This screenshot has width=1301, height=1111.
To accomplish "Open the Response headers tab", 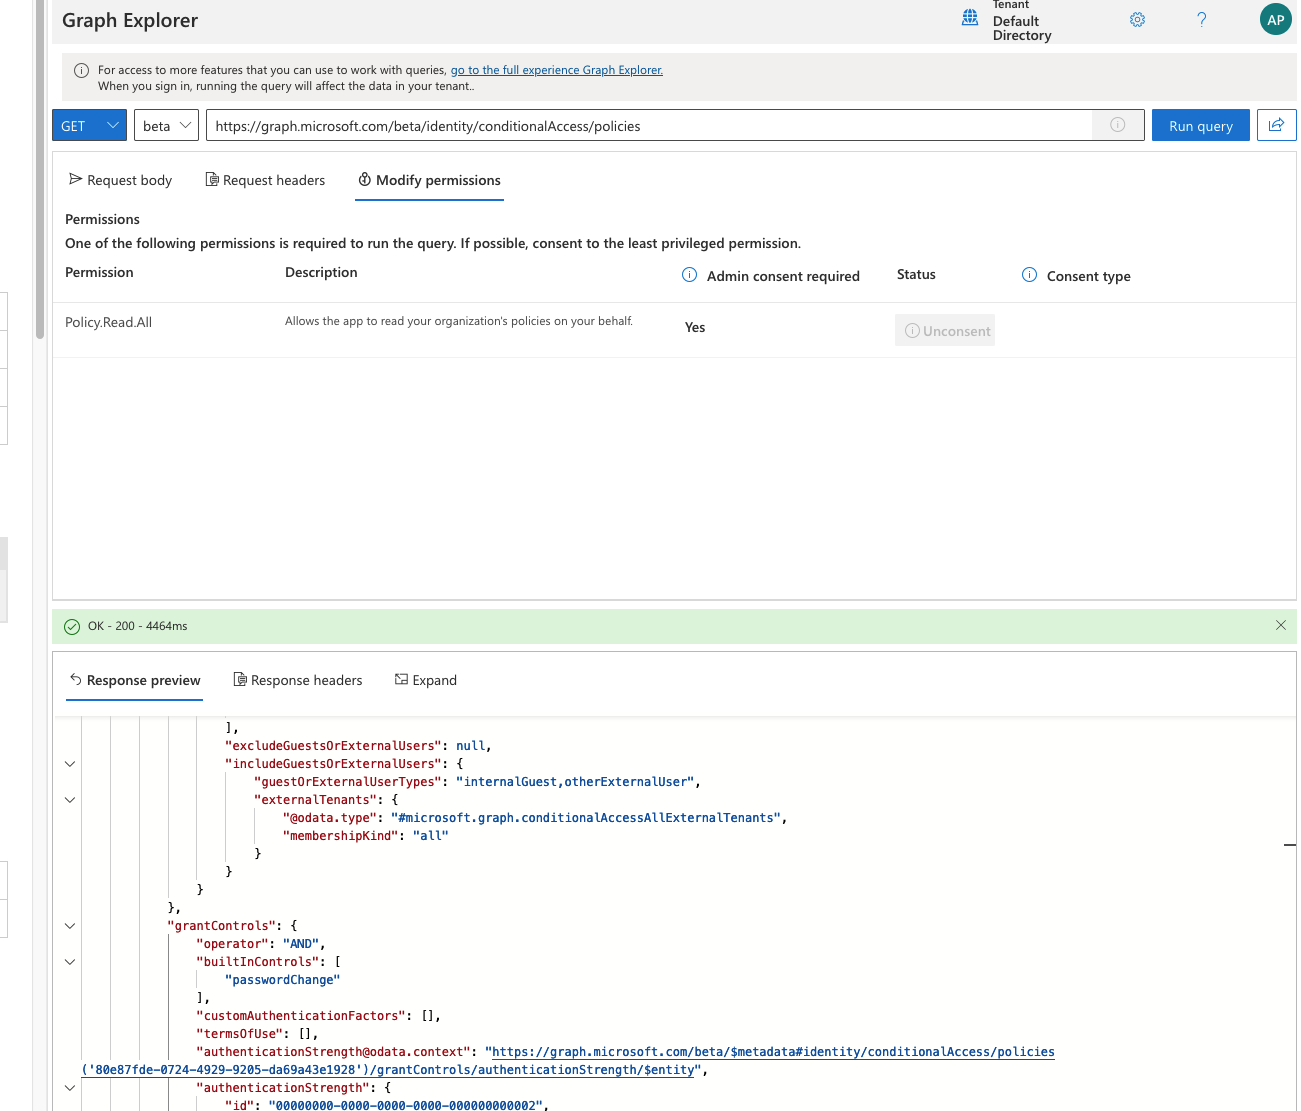I will point(297,680).
